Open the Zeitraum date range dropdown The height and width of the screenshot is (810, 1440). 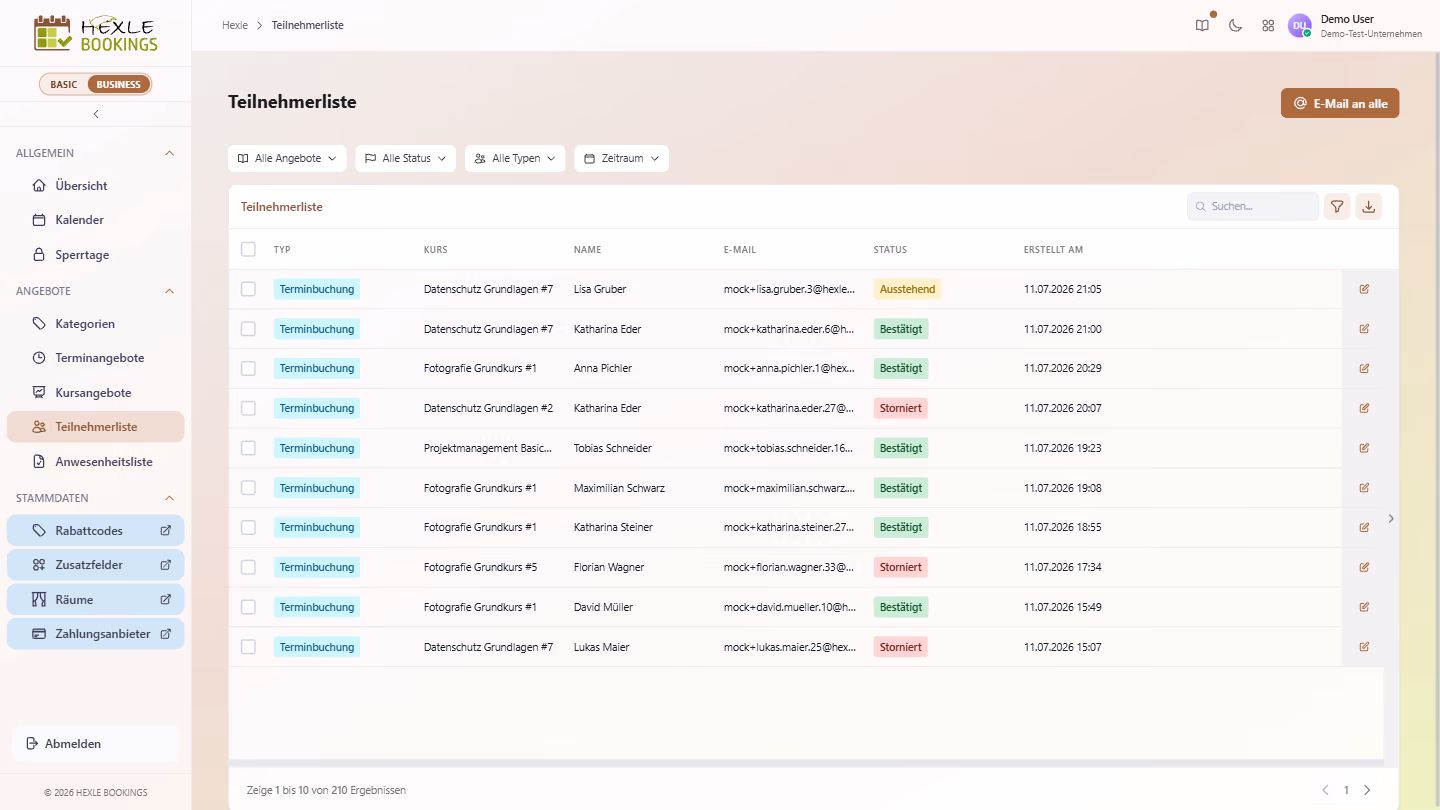621,158
